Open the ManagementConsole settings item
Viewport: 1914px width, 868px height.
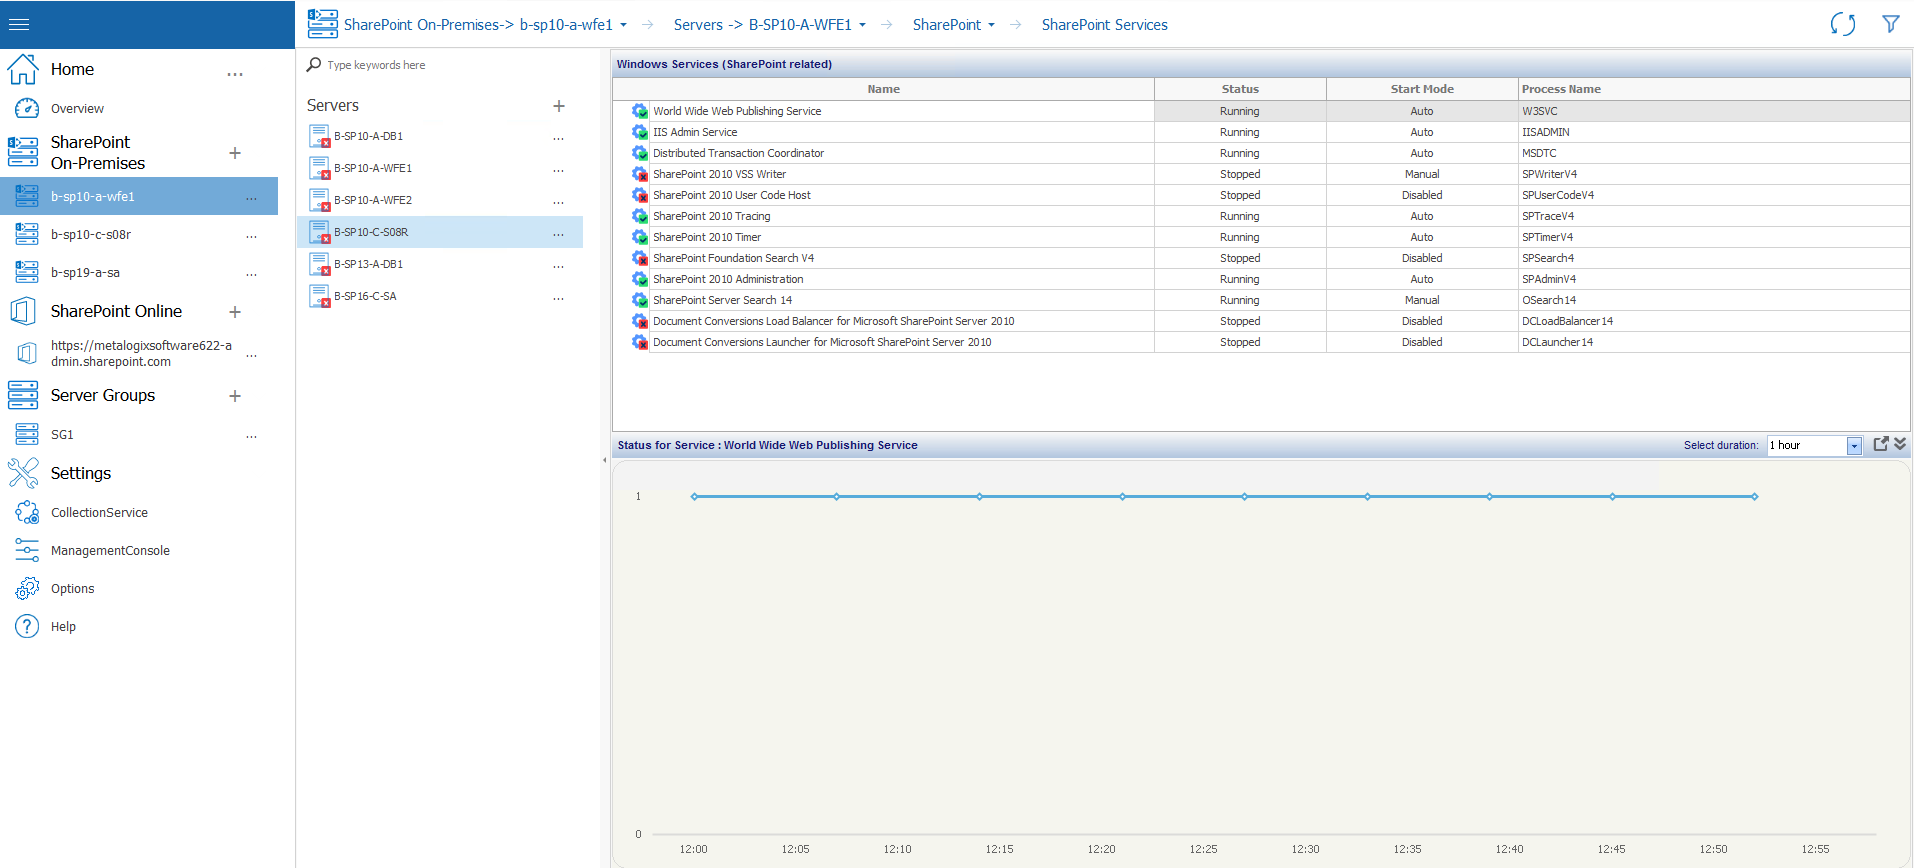pos(110,551)
